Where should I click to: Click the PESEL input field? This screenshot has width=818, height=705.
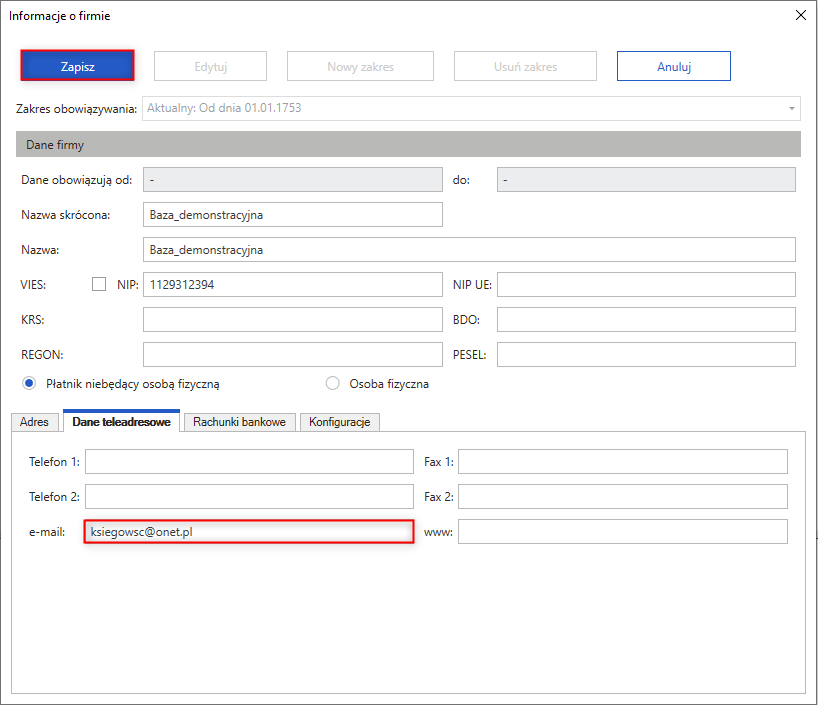point(646,354)
